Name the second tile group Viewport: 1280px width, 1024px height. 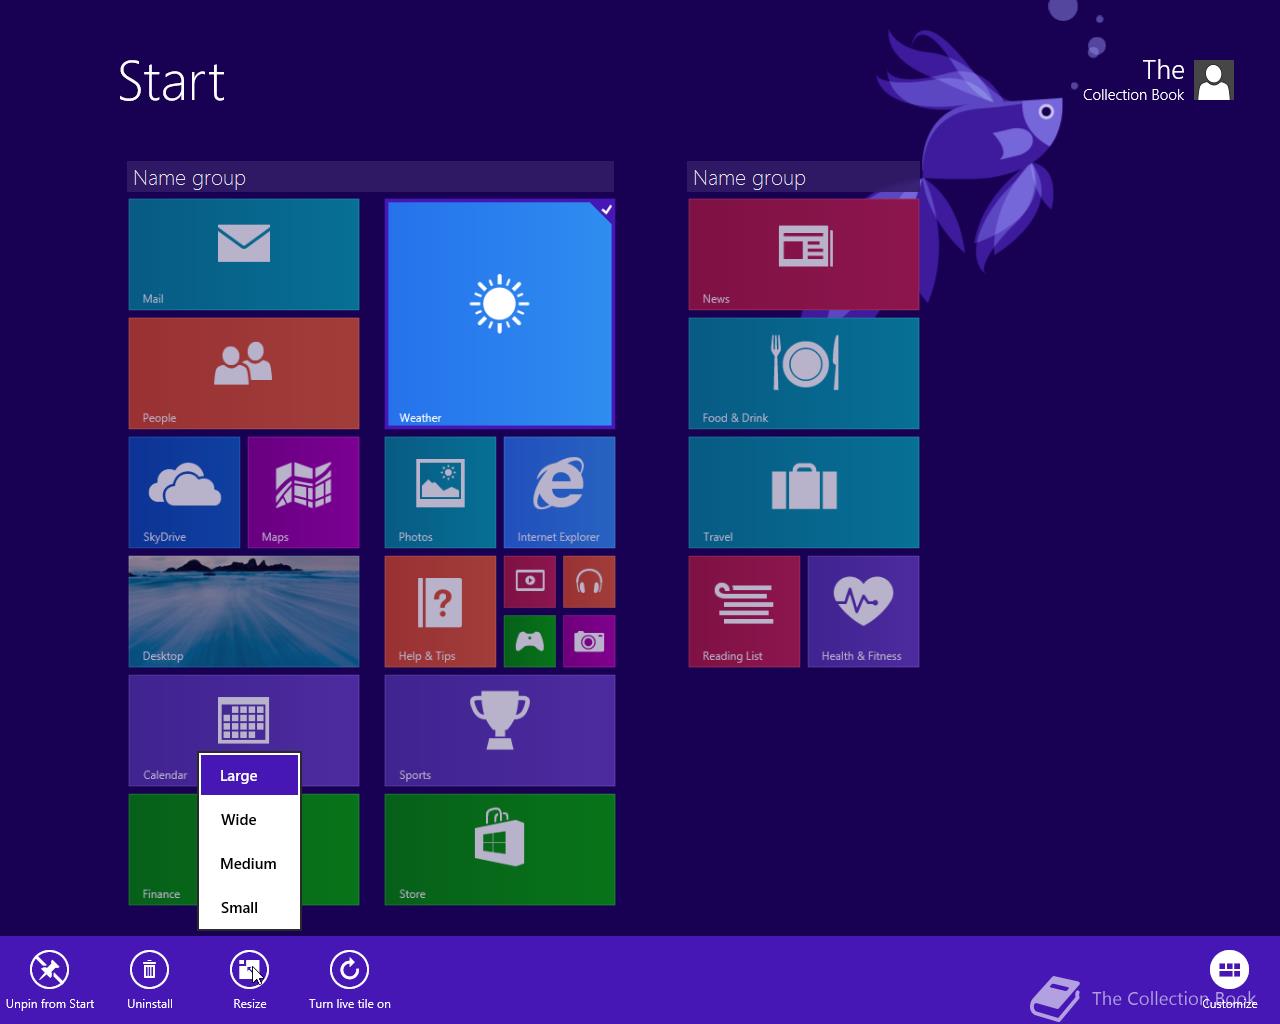[x=804, y=178]
